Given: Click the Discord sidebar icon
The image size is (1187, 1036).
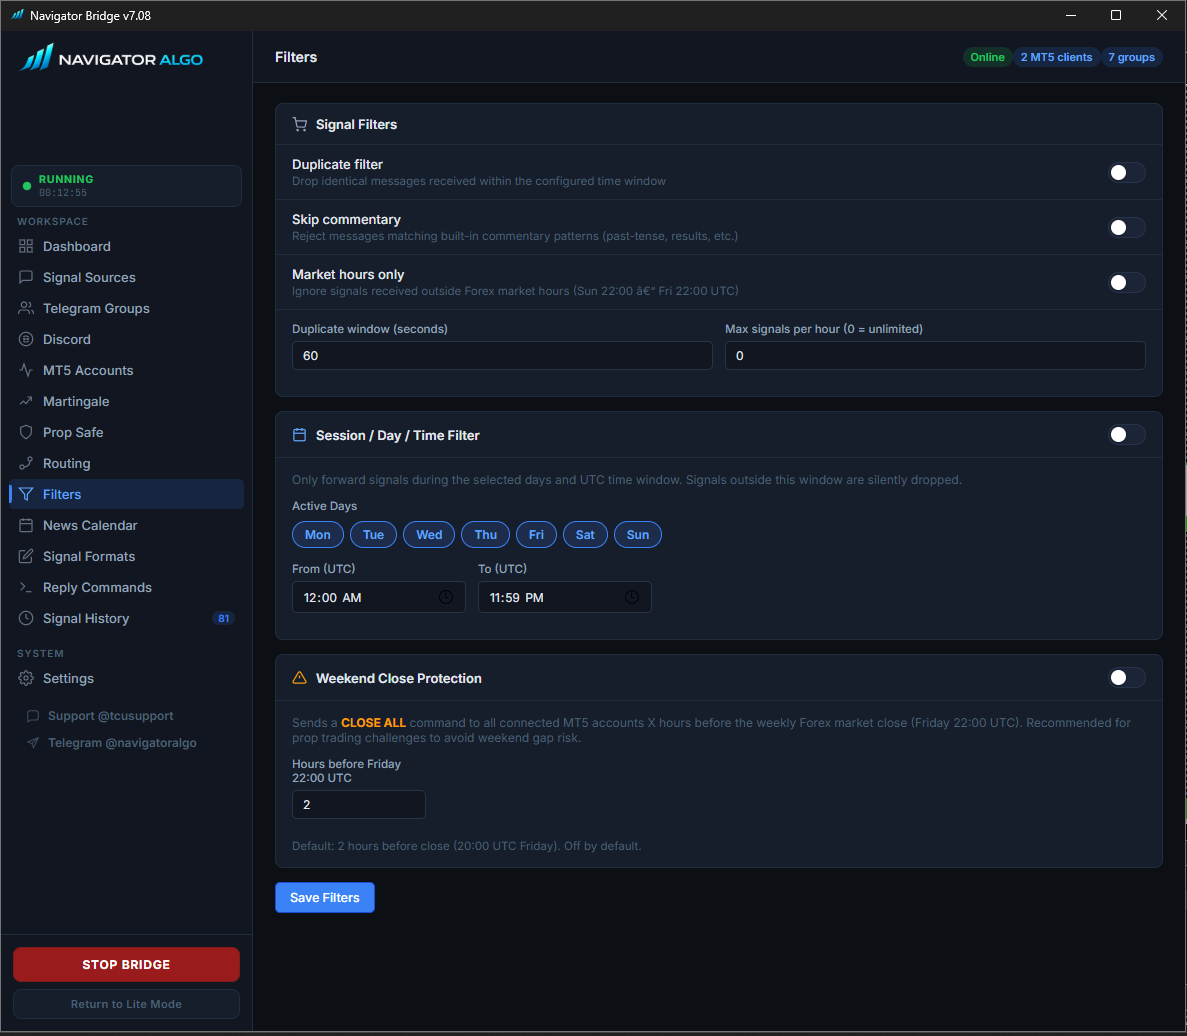Looking at the screenshot, I should (x=26, y=340).
